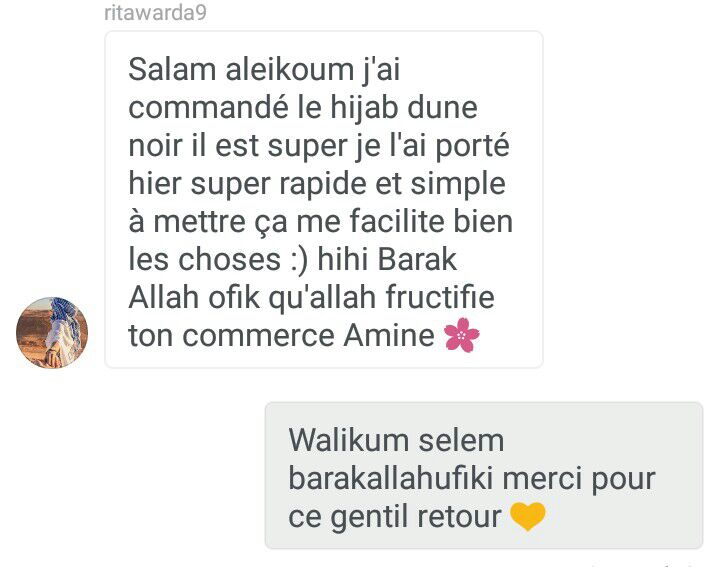Click the word "commandé" in the message
This screenshot has height=567, width=720.
208,107
